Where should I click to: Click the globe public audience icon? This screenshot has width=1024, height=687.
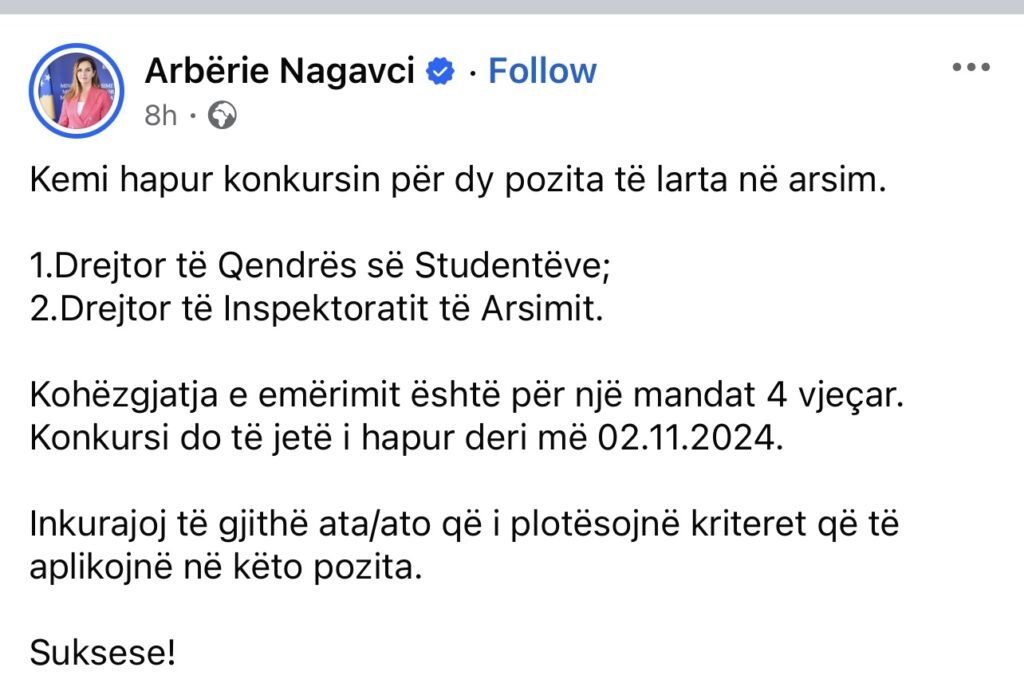pyautogui.click(x=221, y=116)
